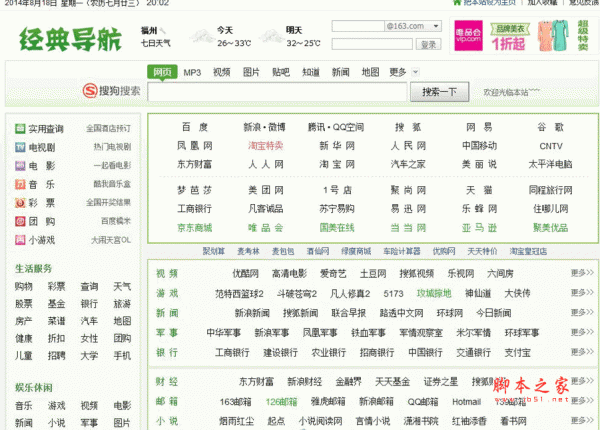Image resolution: width=600 pixels, height=430 pixels.
Task: Open the 七日天气 forecast link
Action: point(156,43)
